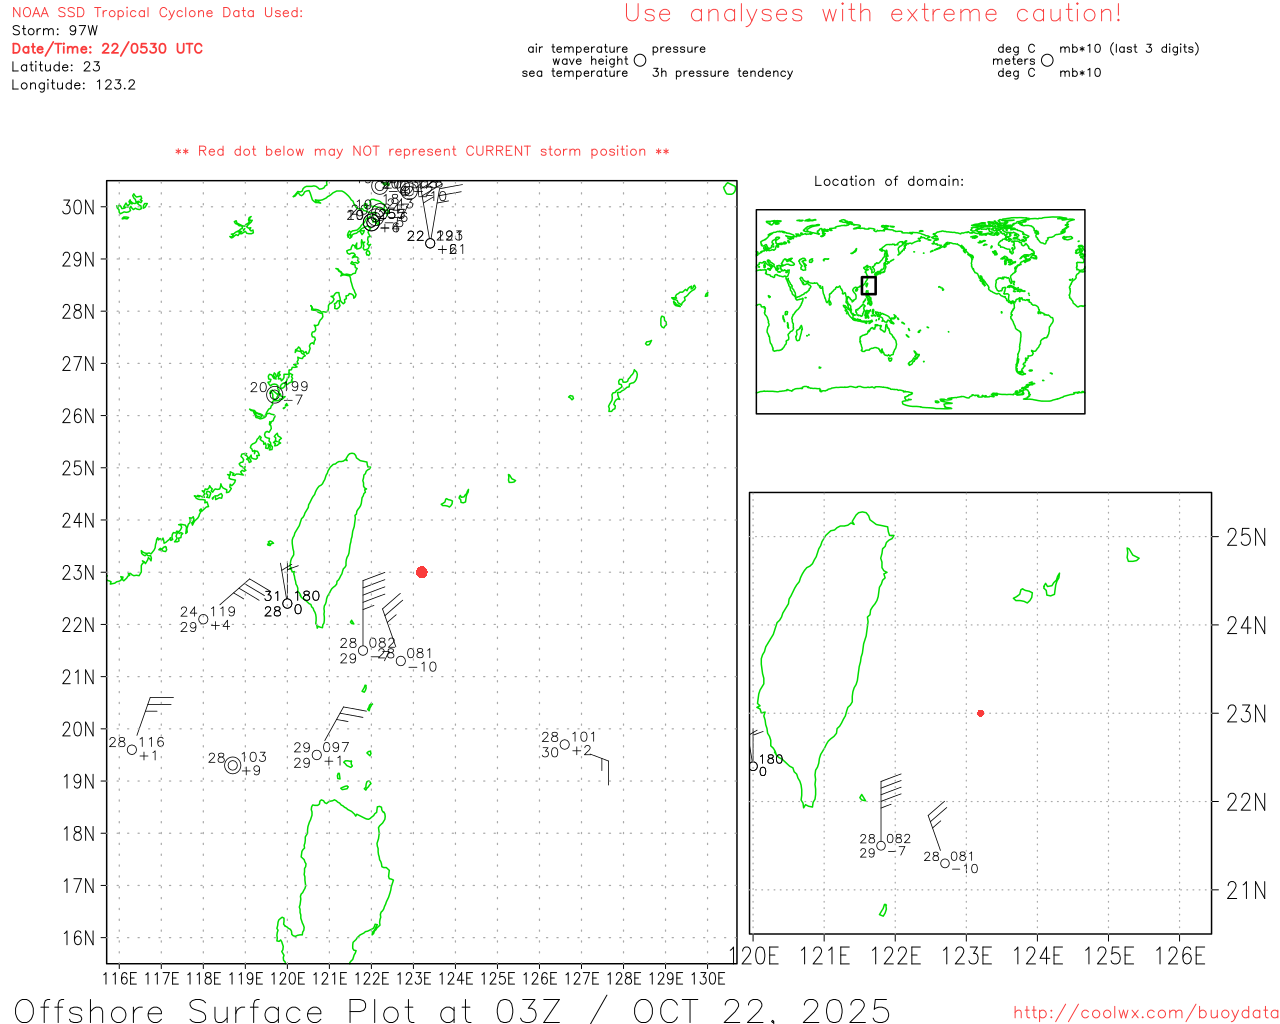Screen dimensions: 1280x1024
Task: Click the '23N' latitude label on main map
Action: pos(78,573)
